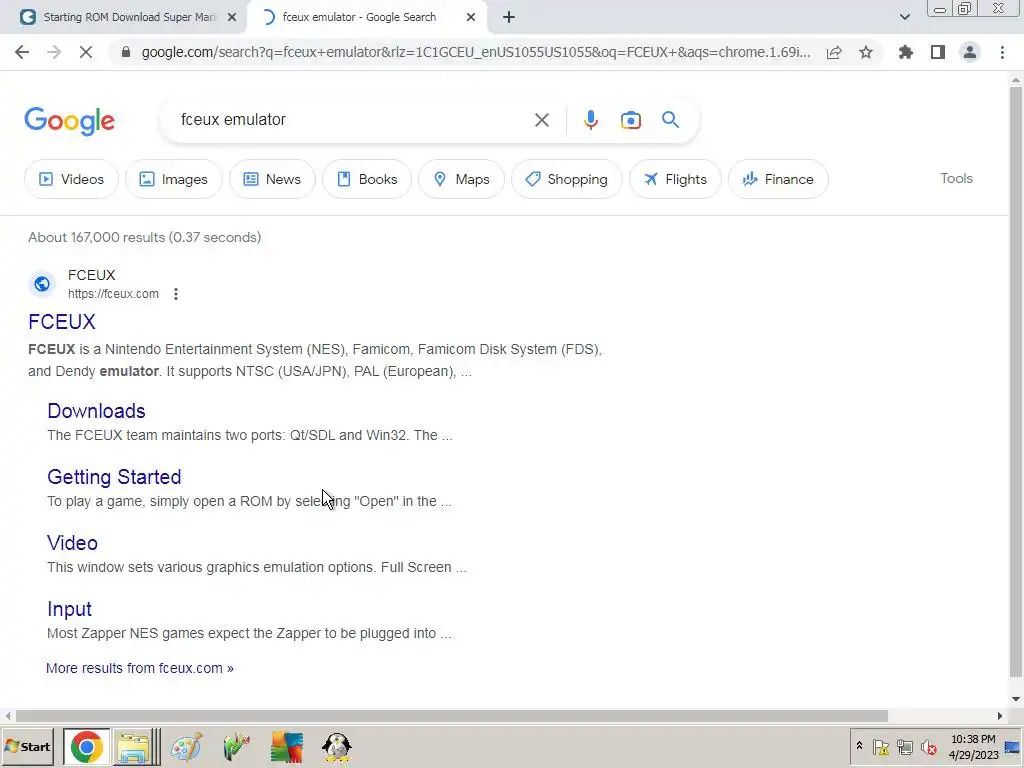
Task: Switch to Shopping results
Action: point(567,179)
